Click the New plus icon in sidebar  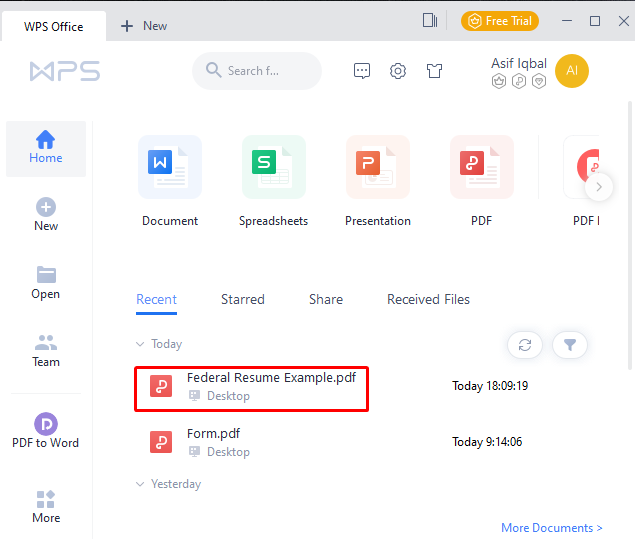(x=46, y=207)
